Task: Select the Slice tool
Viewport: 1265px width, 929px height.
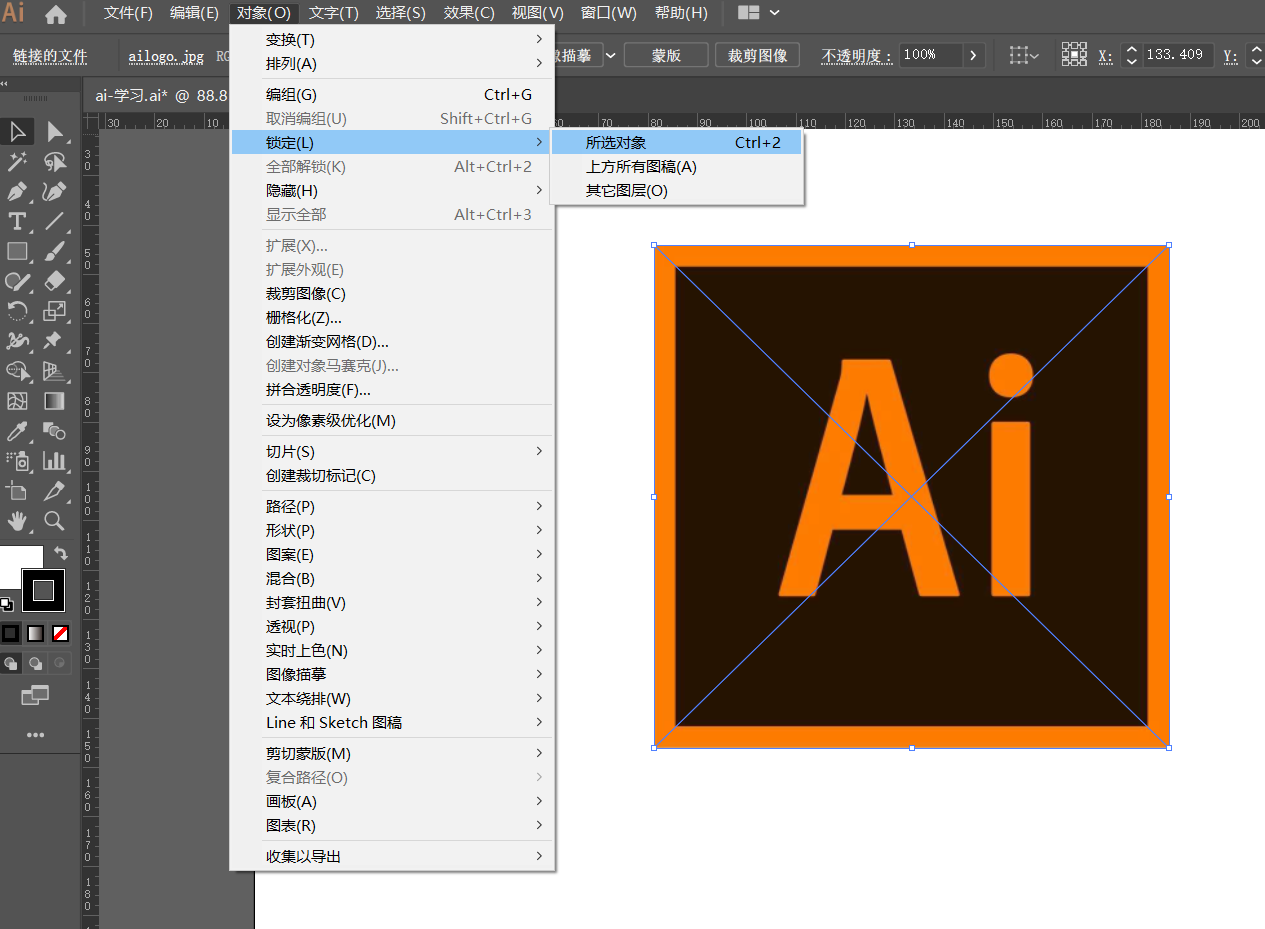Action: tap(55, 491)
